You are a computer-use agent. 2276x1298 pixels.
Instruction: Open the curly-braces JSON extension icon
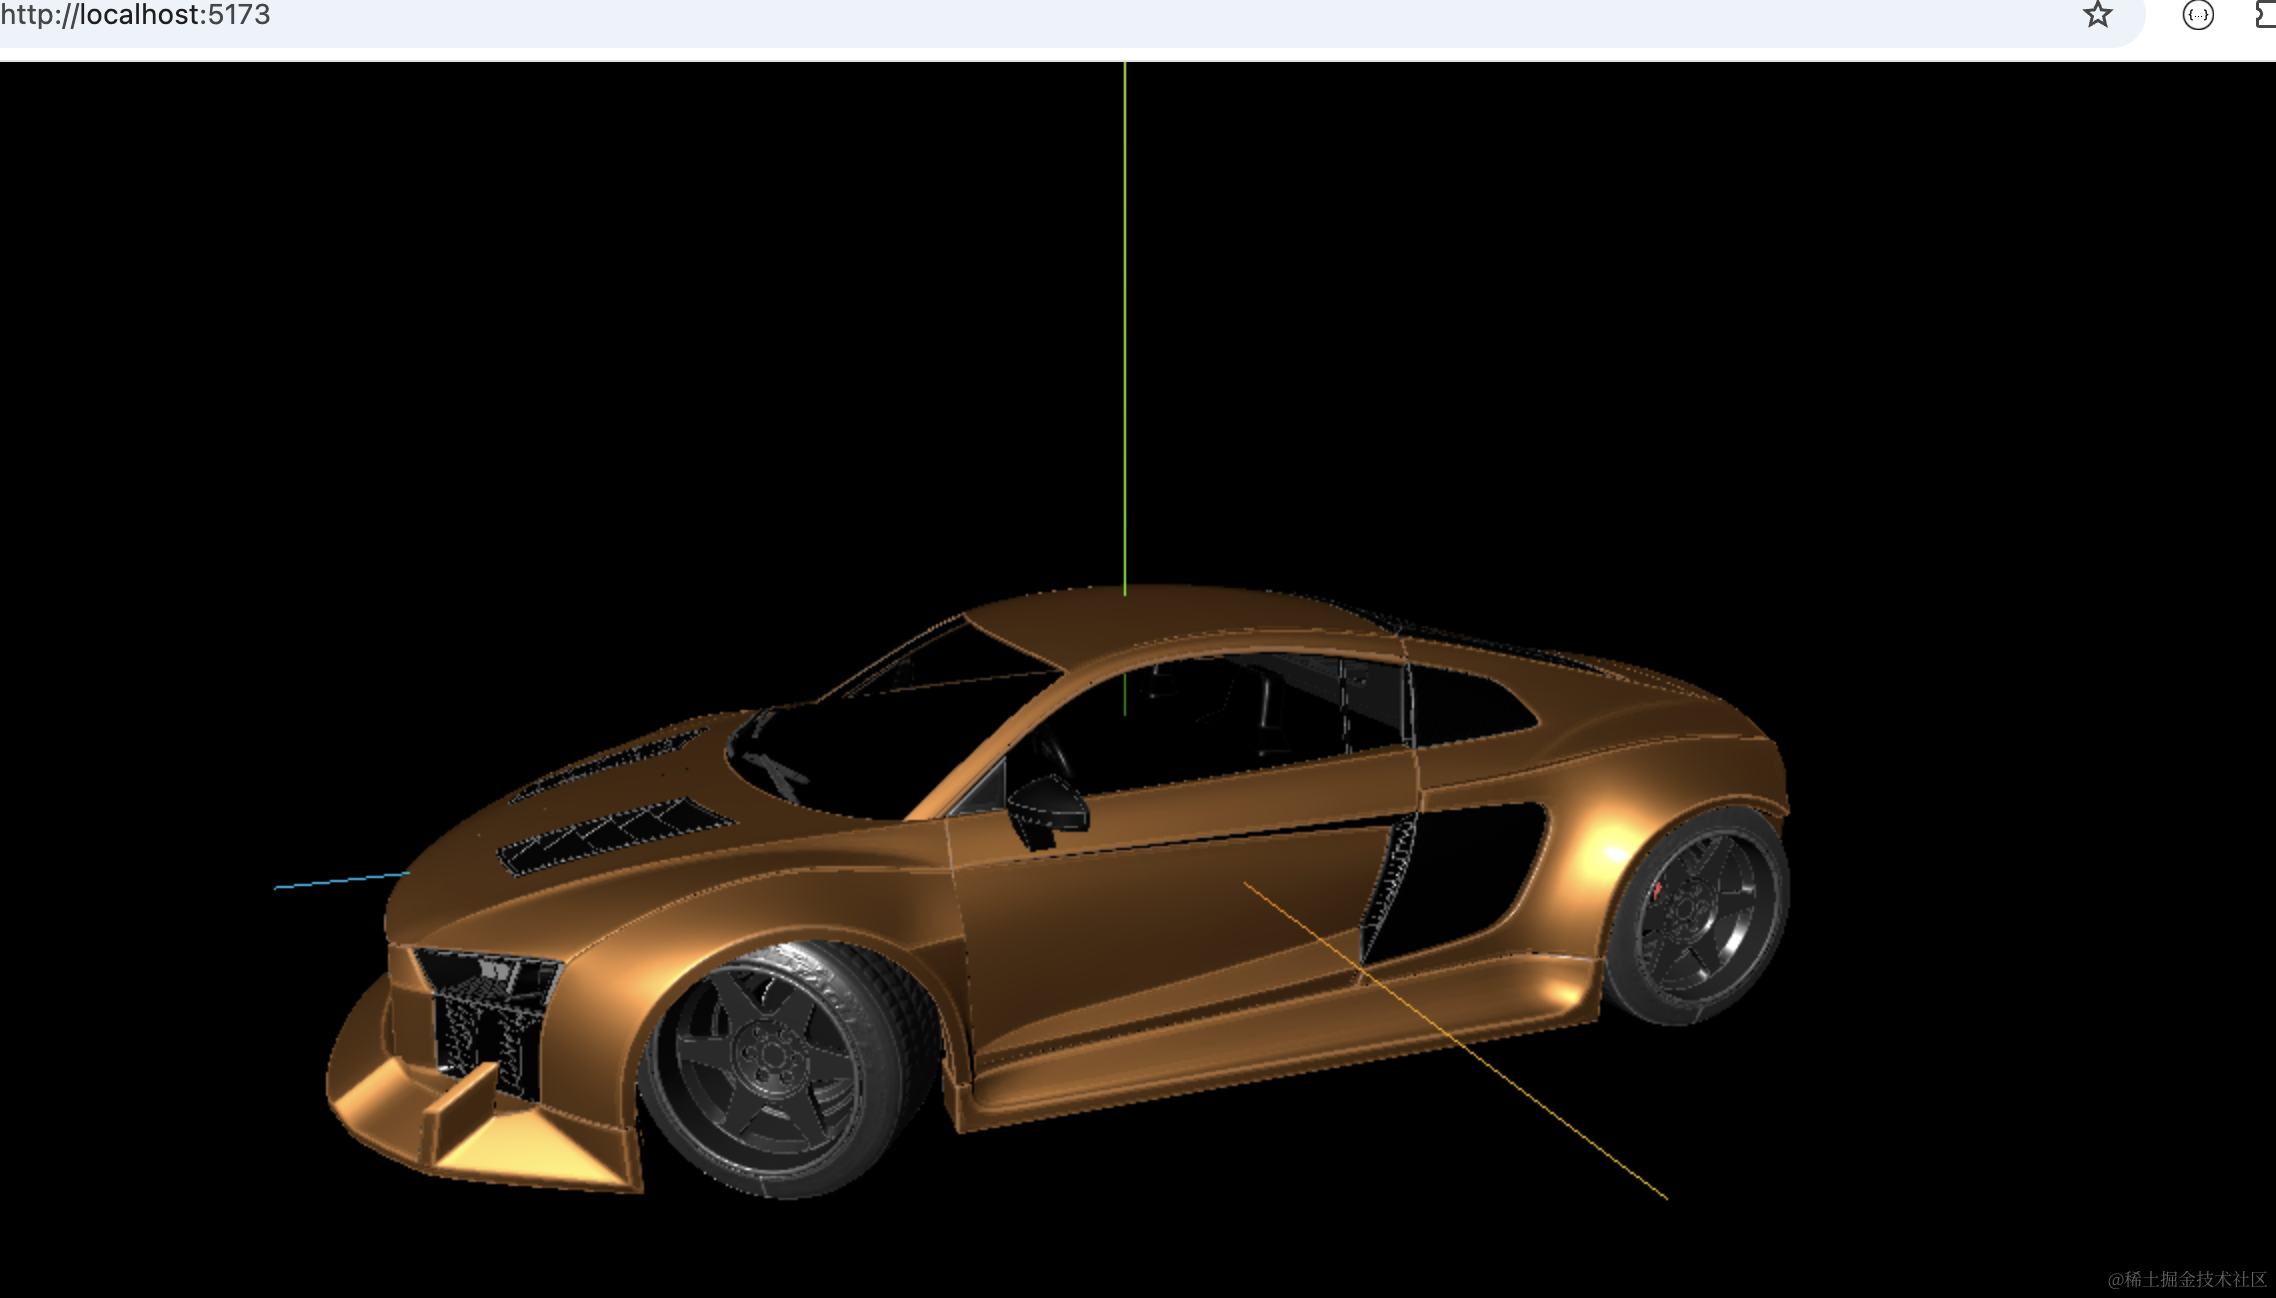(2197, 15)
